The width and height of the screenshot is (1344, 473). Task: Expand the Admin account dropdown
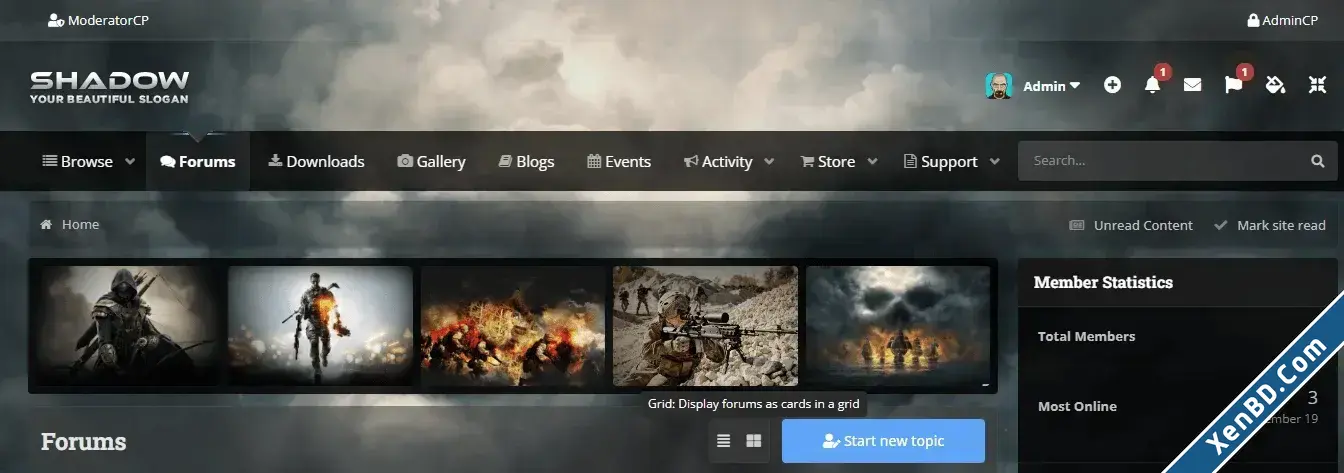(1051, 86)
